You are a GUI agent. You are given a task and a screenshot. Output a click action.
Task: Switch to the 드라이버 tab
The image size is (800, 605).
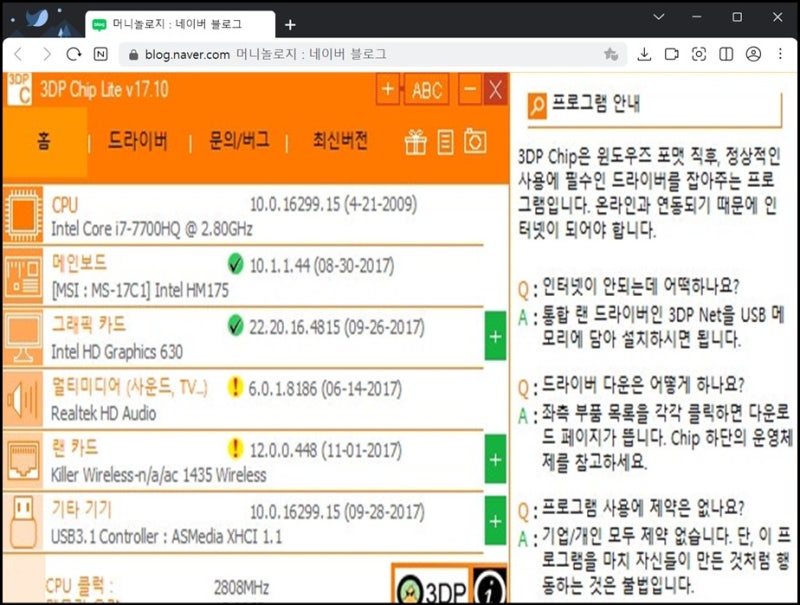pyautogui.click(x=140, y=141)
